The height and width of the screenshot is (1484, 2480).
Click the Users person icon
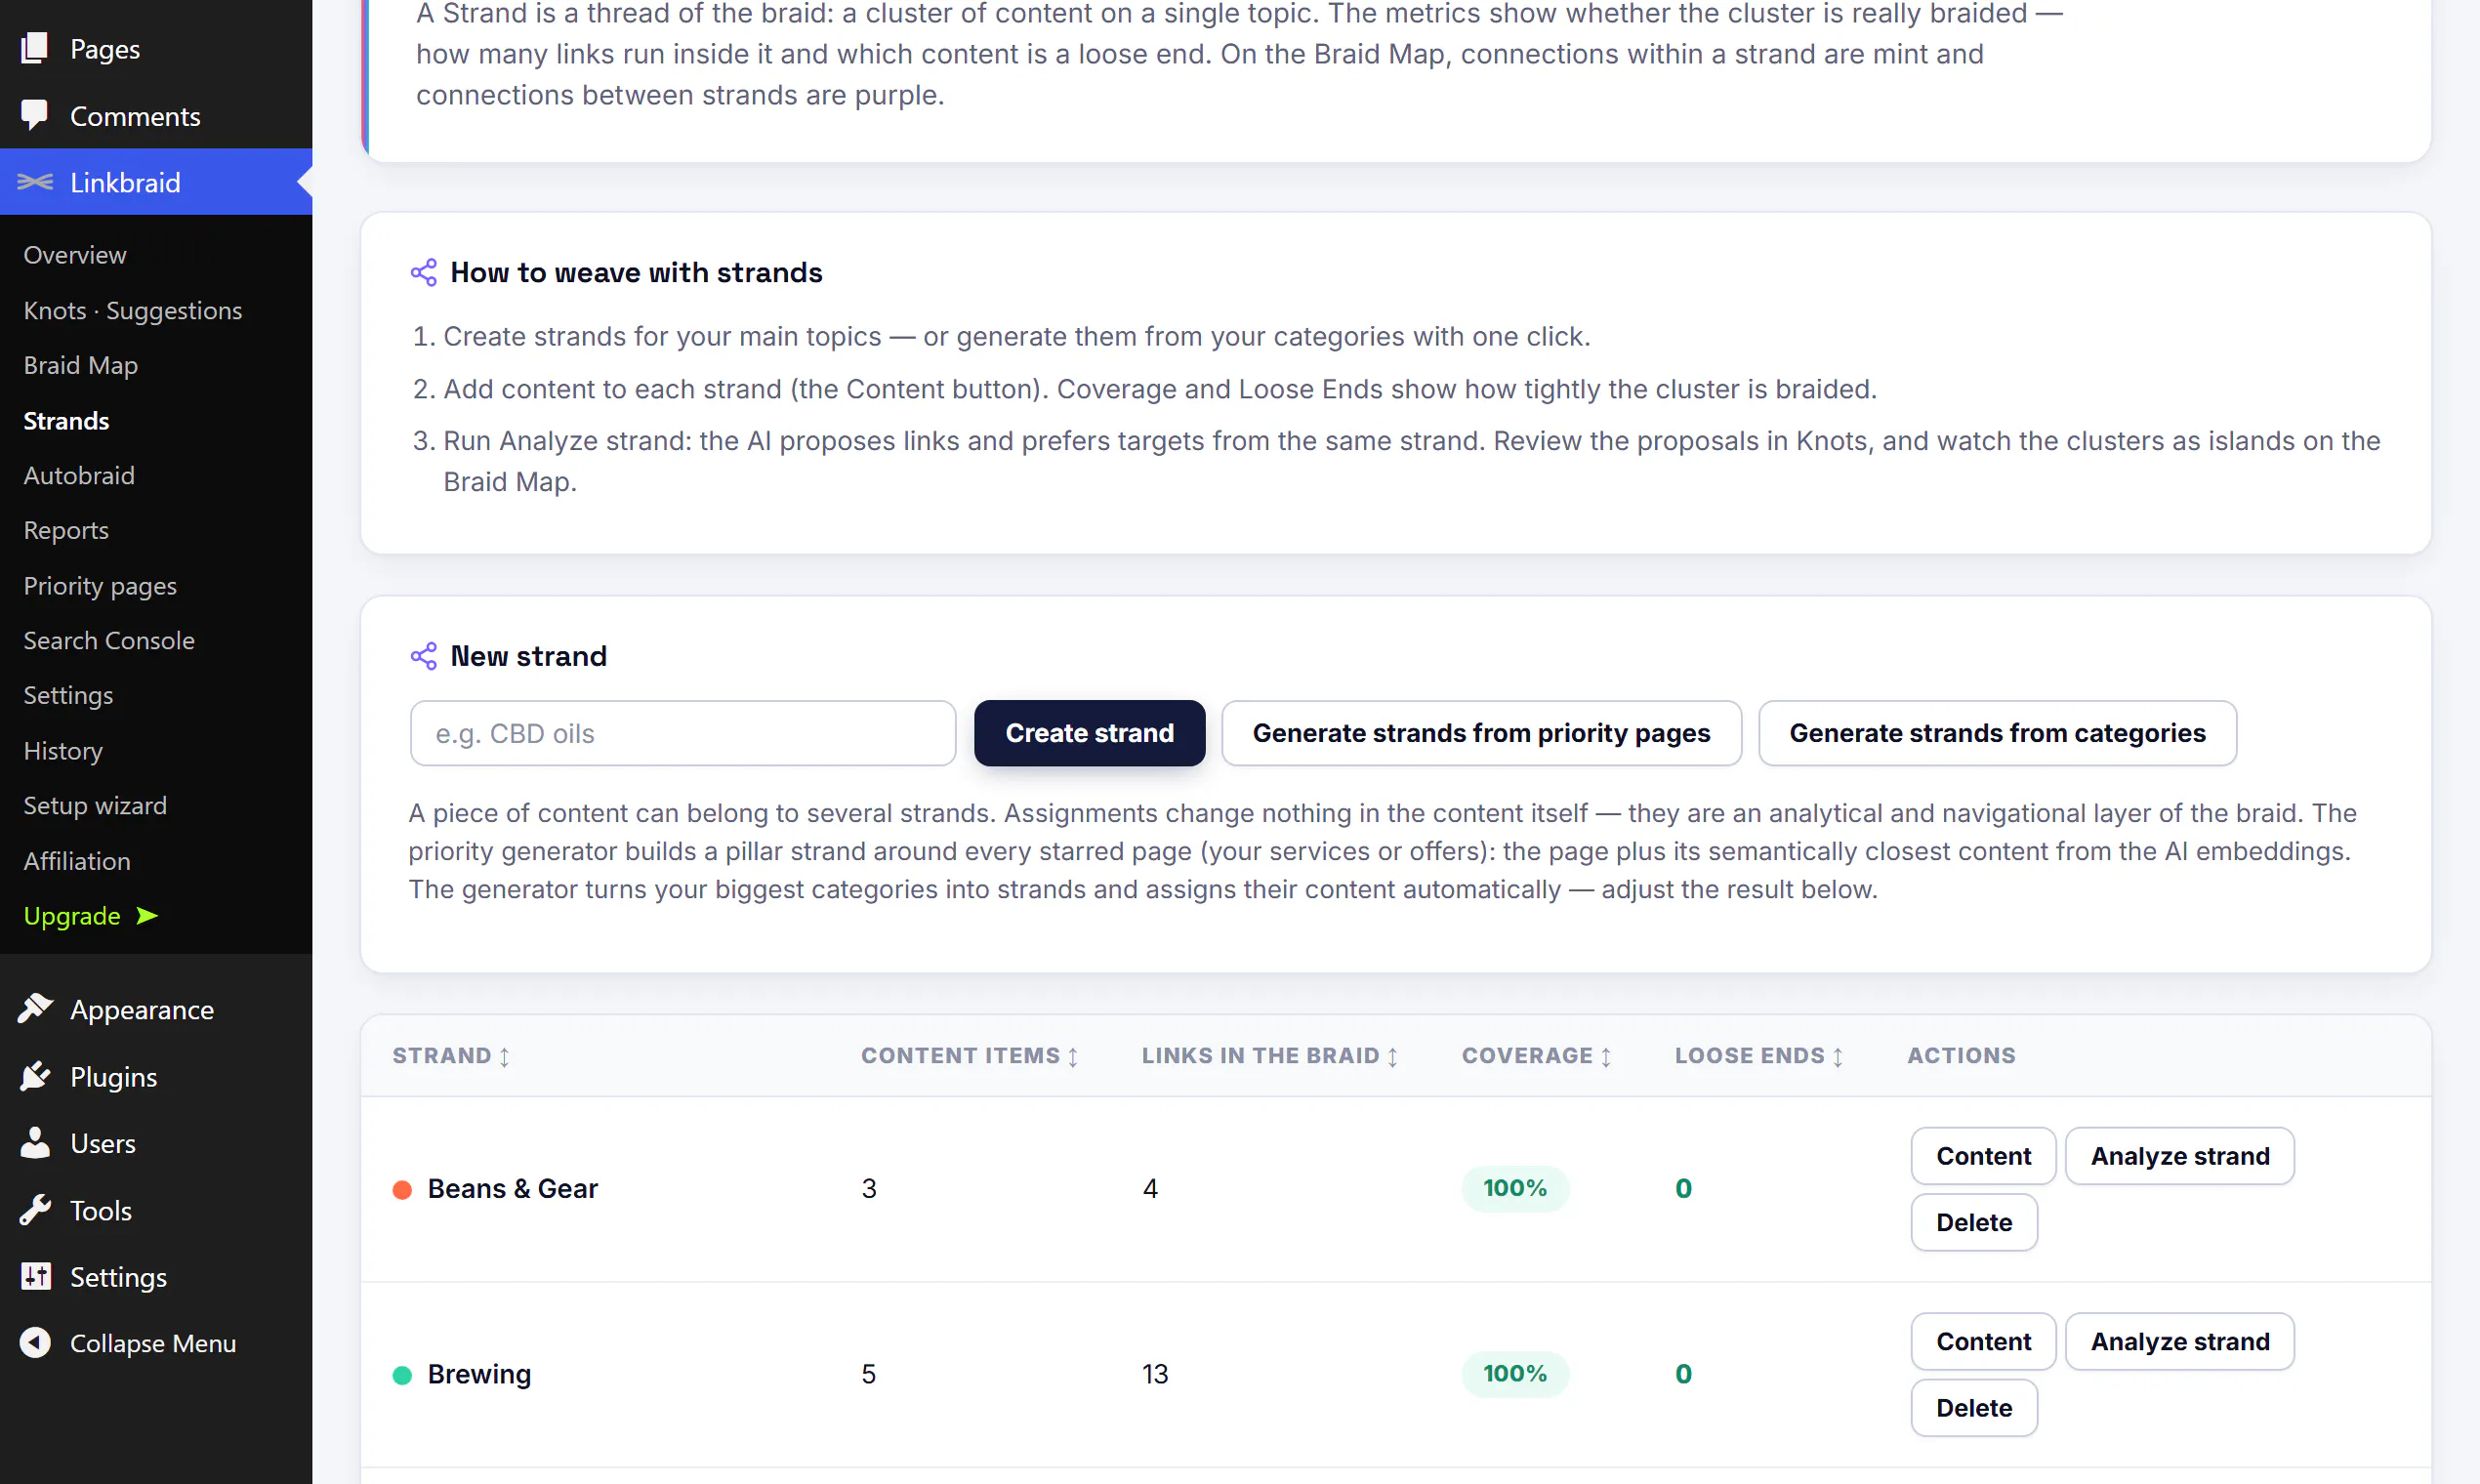tap(35, 1143)
